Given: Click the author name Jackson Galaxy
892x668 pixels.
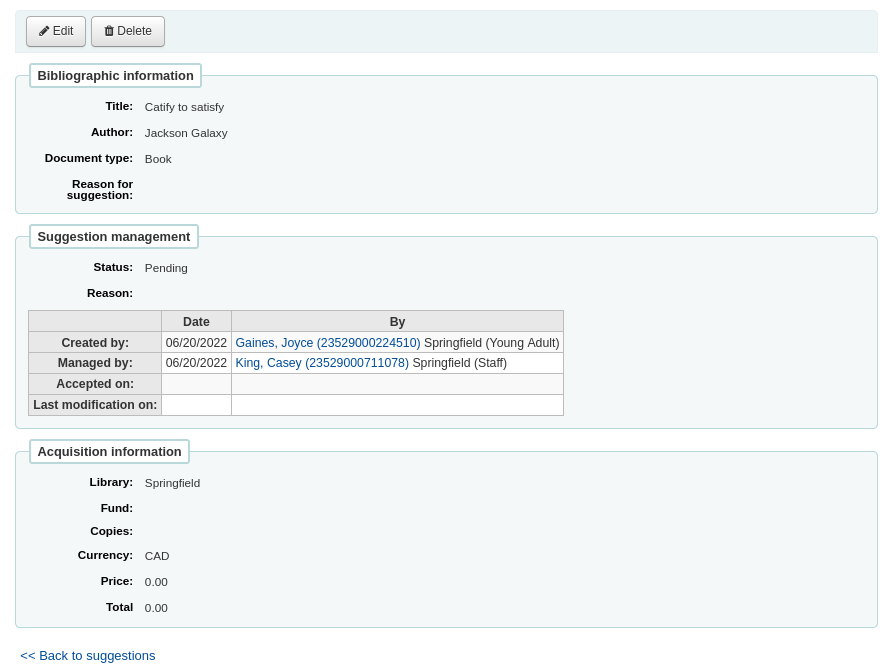Looking at the screenshot, I should tap(186, 133).
